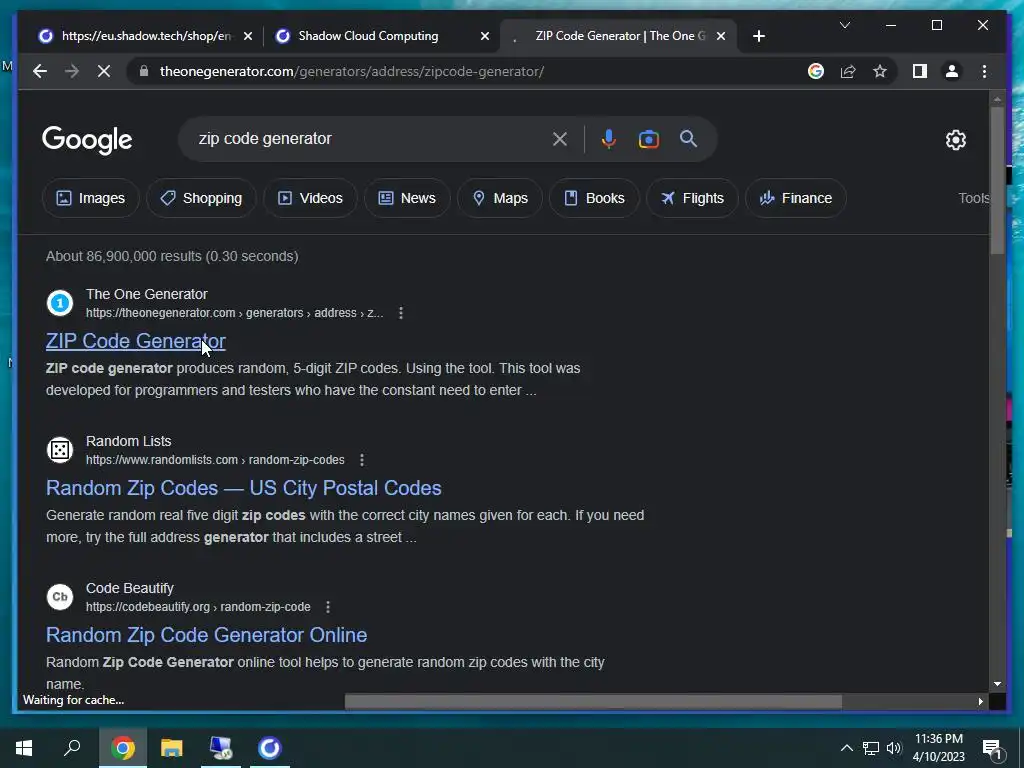This screenshot has height=768, width=1024.
Task: Open Random Zip Code Generator Online link
Action: point(206,635)
